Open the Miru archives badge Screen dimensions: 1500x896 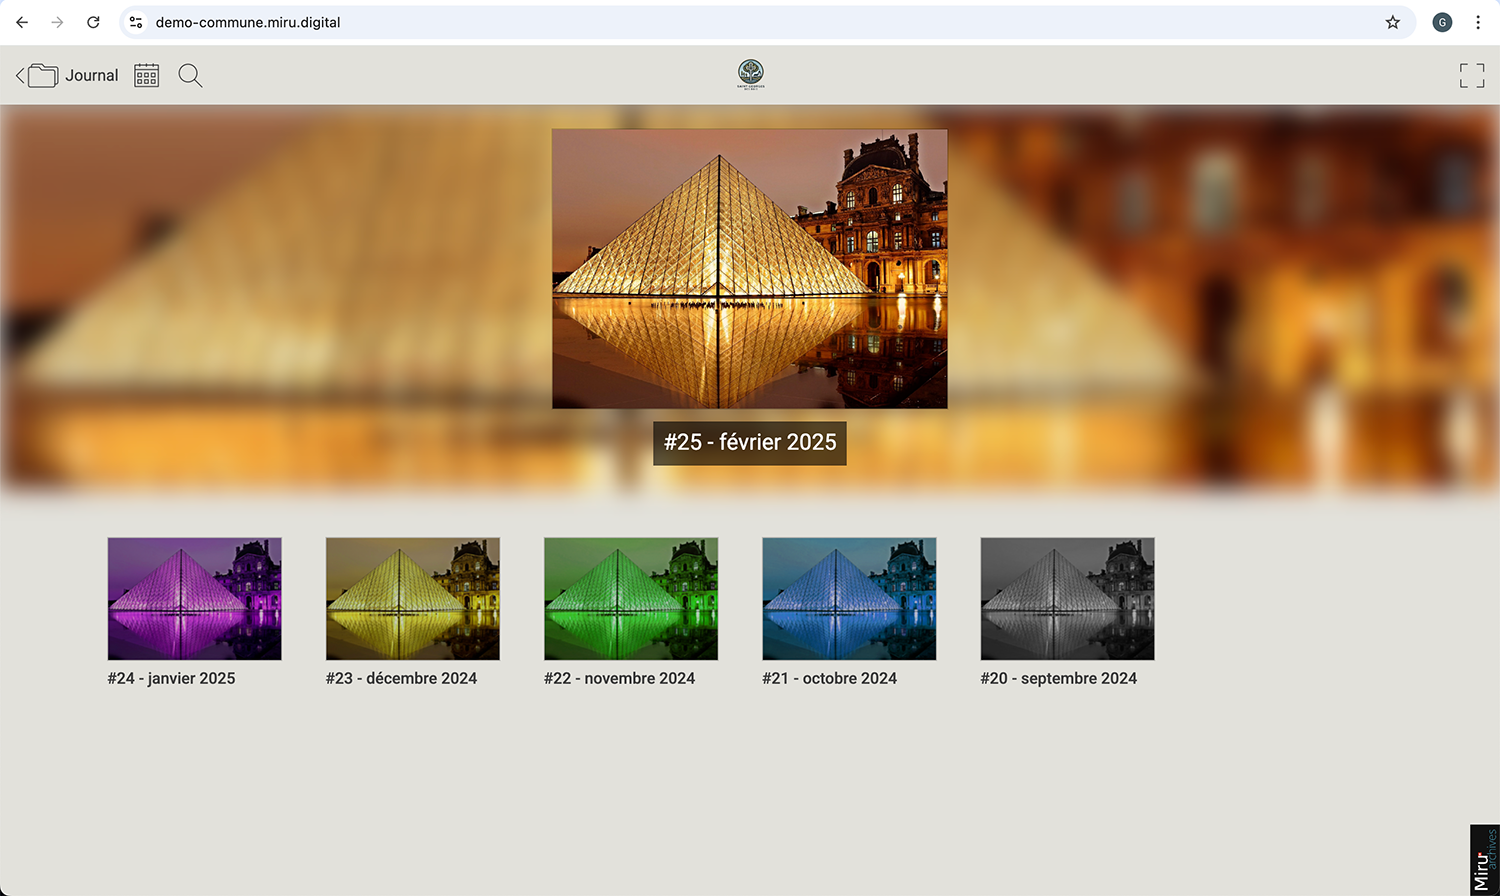click(1484, 860)
